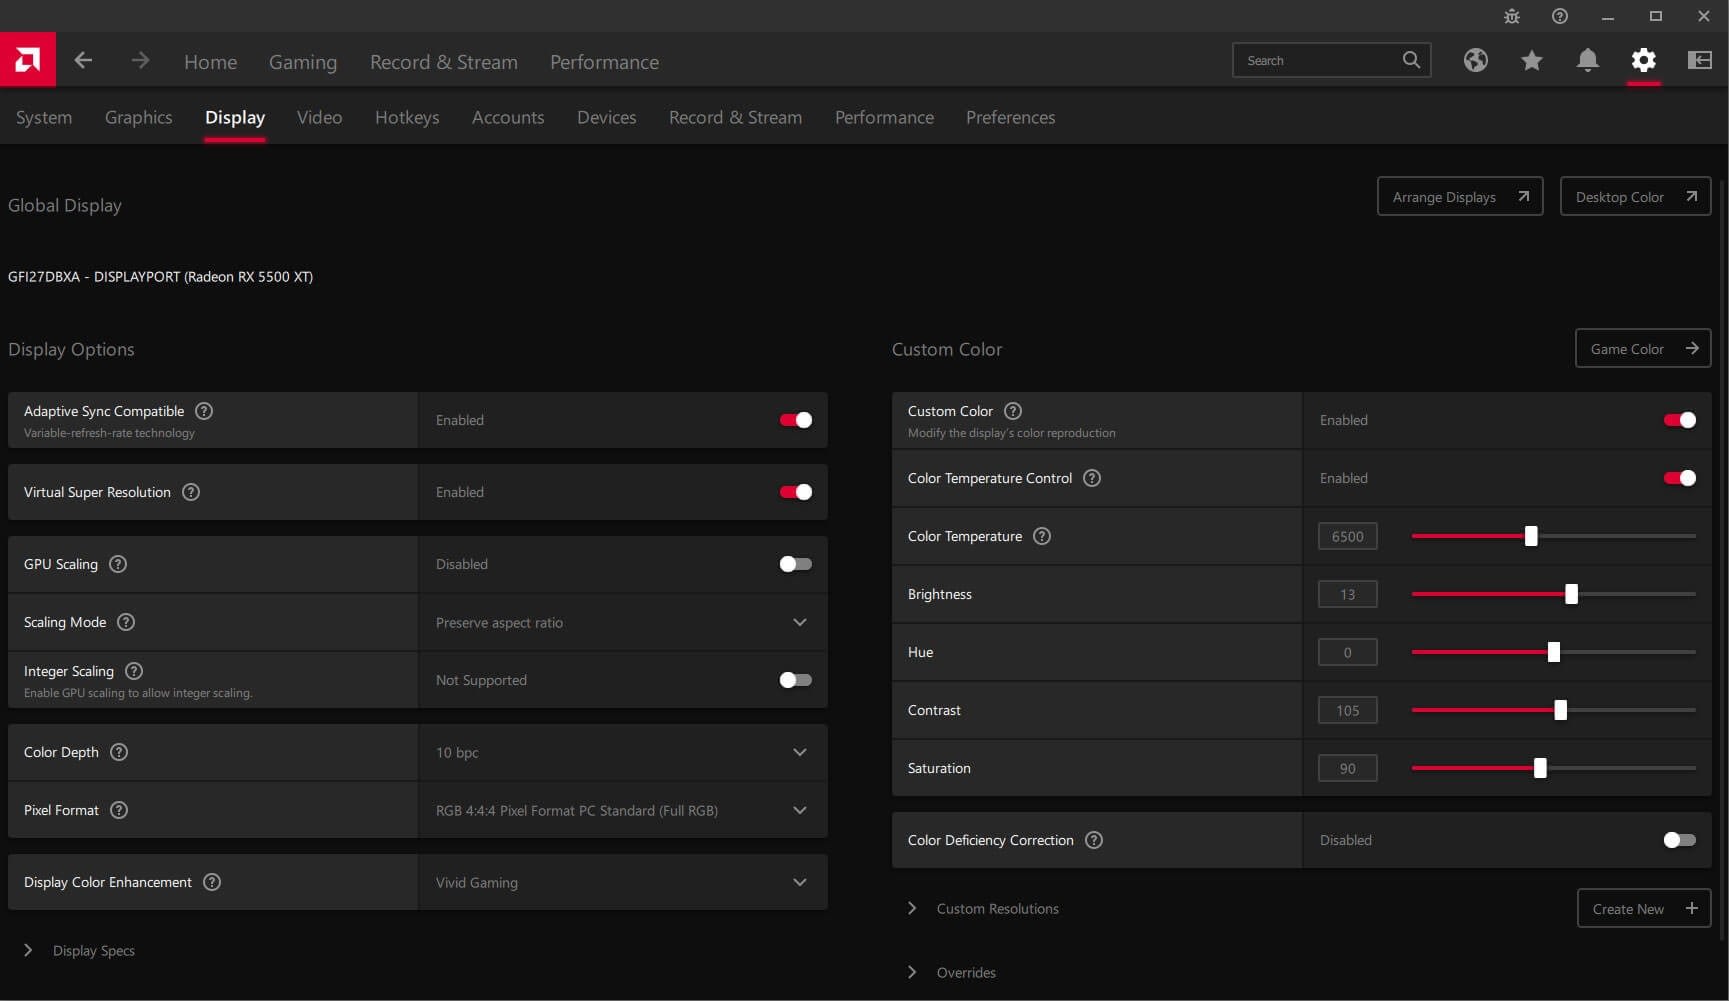Open Home in top navigation
1729x1001 pixels.
click(x=211, y=61)
